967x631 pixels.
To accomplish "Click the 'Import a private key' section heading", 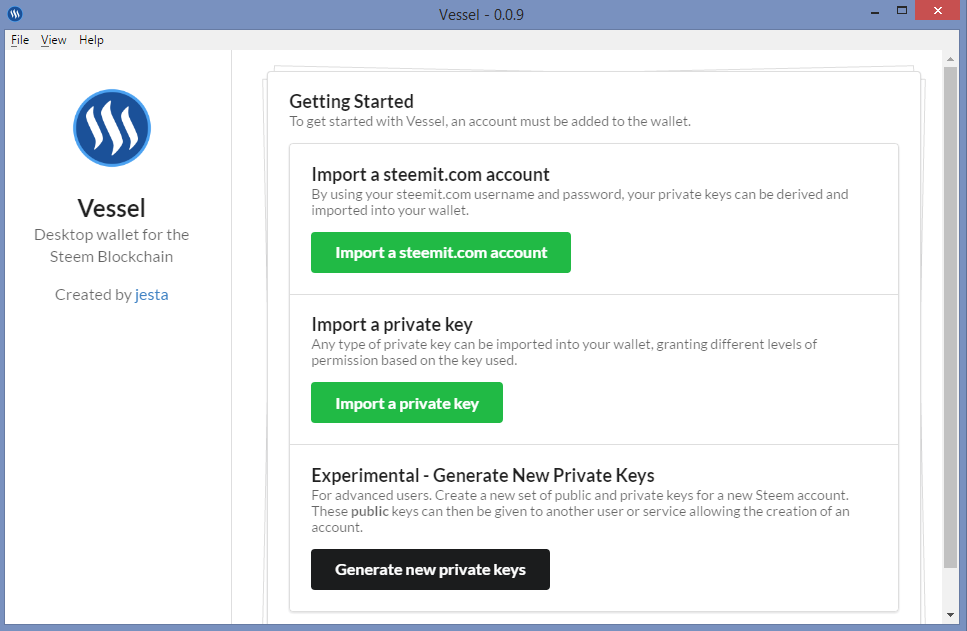I will click(392, 324).
